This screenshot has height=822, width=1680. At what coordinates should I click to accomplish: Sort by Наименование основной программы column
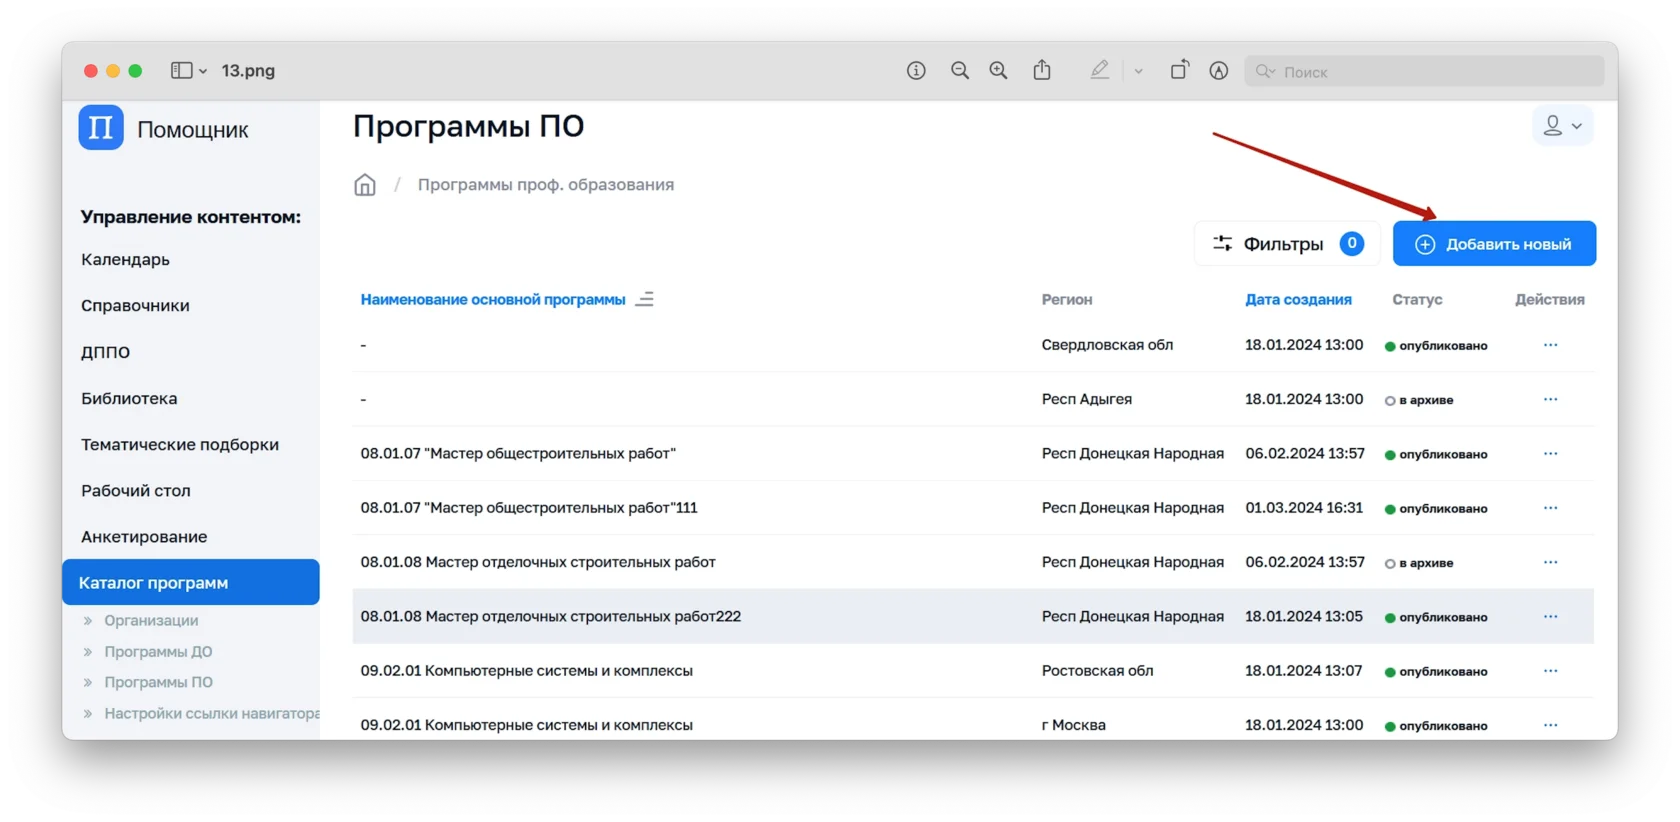click(493, 300)
